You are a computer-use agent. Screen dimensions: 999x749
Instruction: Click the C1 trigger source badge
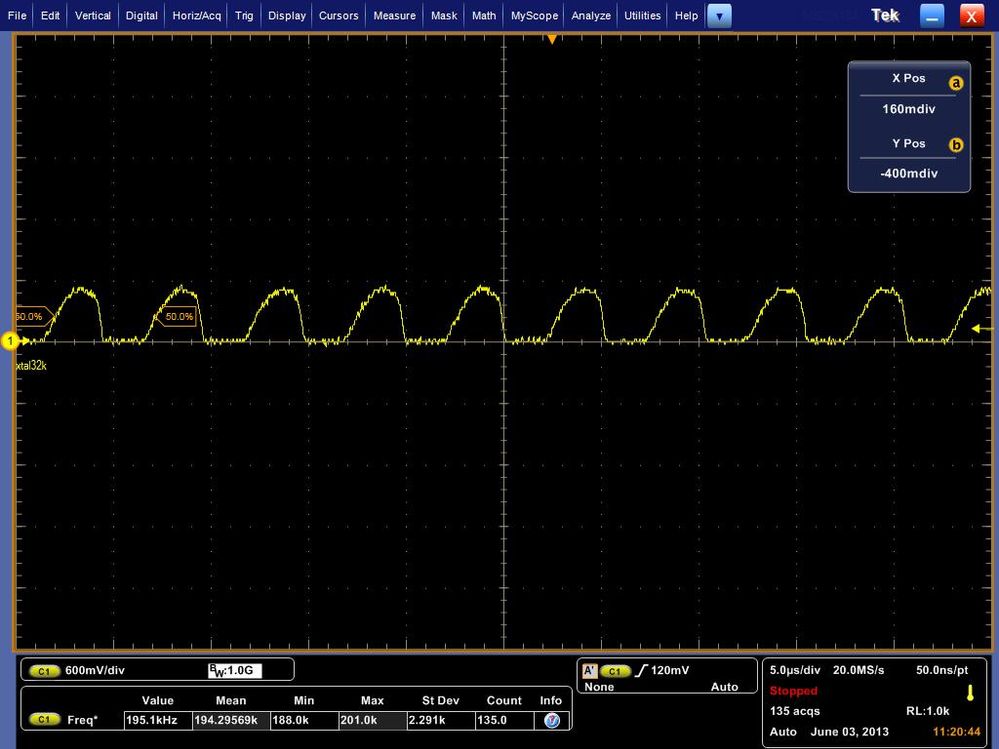(615, 671)
